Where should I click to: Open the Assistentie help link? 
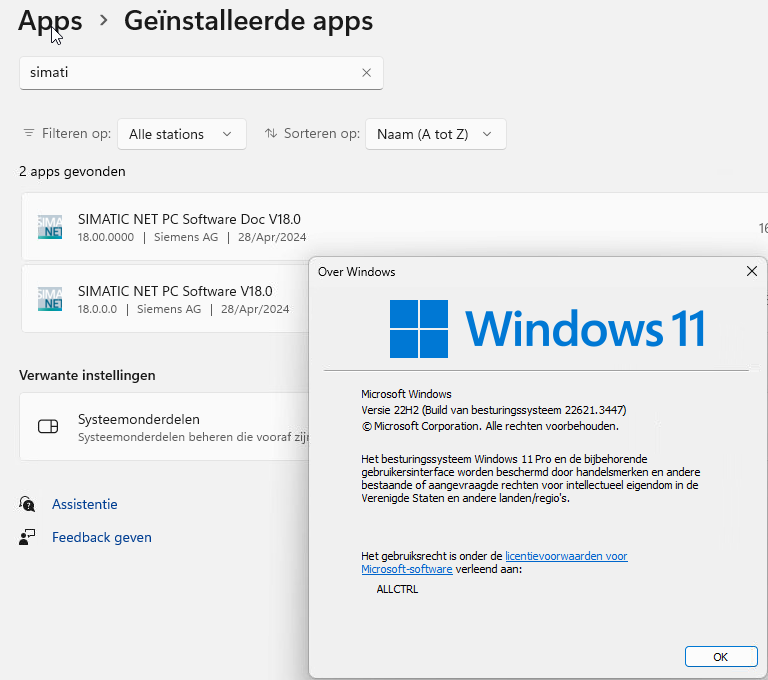point(85,504)
